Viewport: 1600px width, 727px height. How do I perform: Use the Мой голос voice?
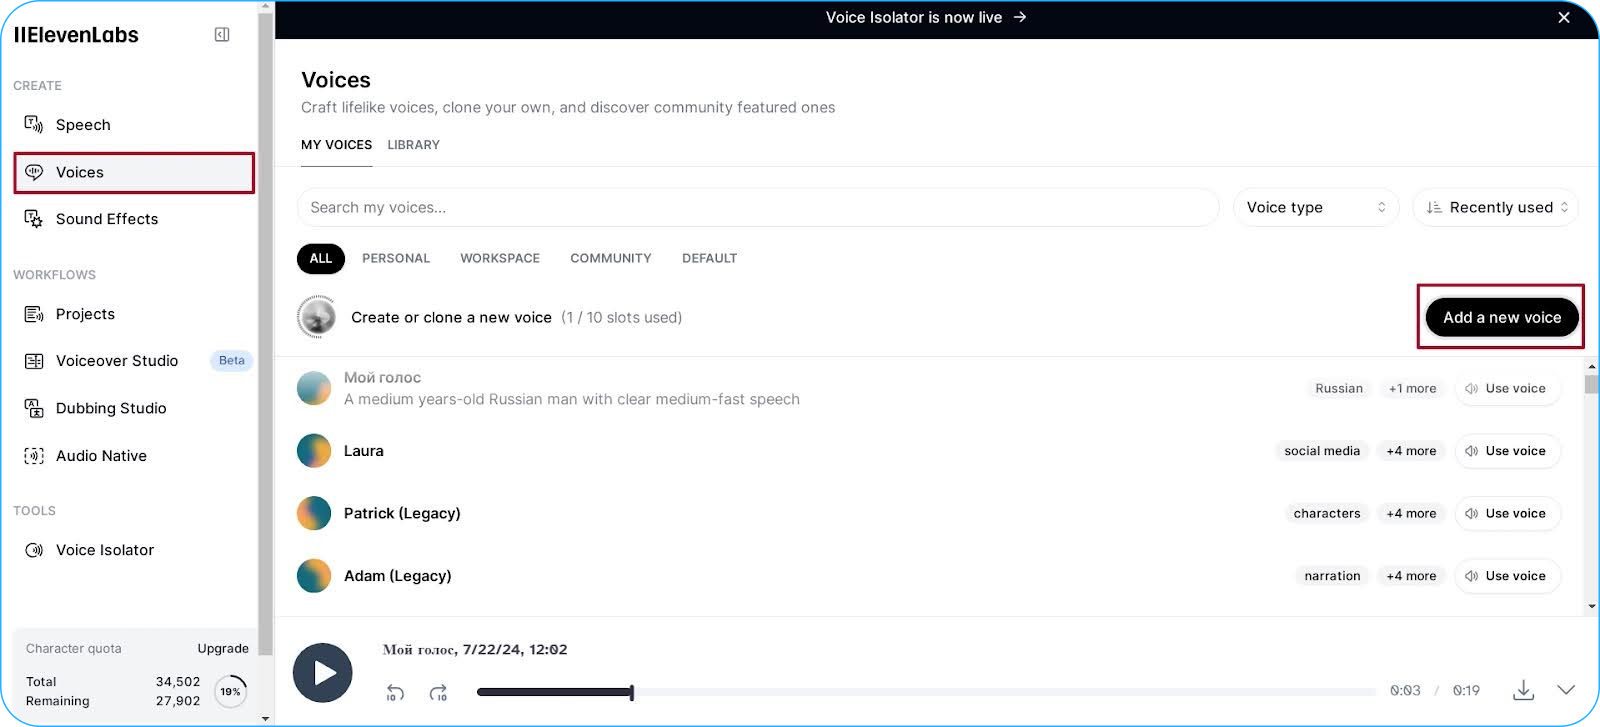pos(1508,388)
